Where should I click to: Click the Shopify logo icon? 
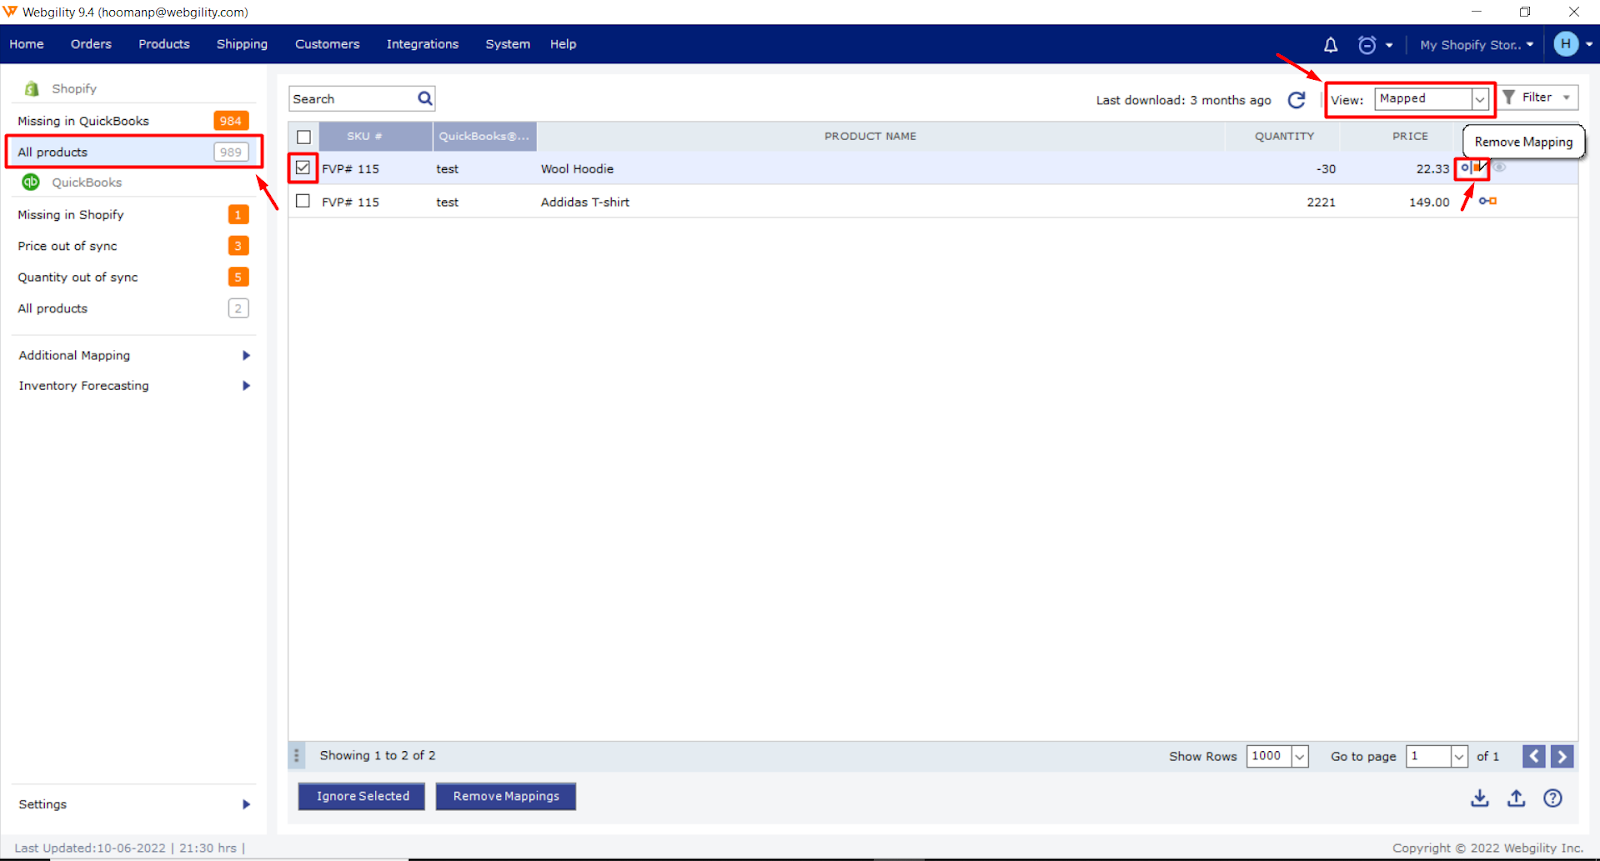(x=32, y=89)
